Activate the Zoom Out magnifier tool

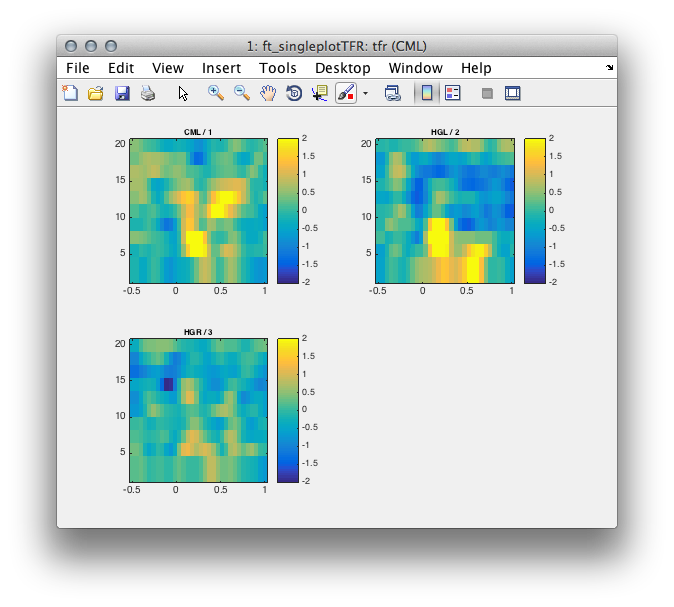(x=242, y=93)
